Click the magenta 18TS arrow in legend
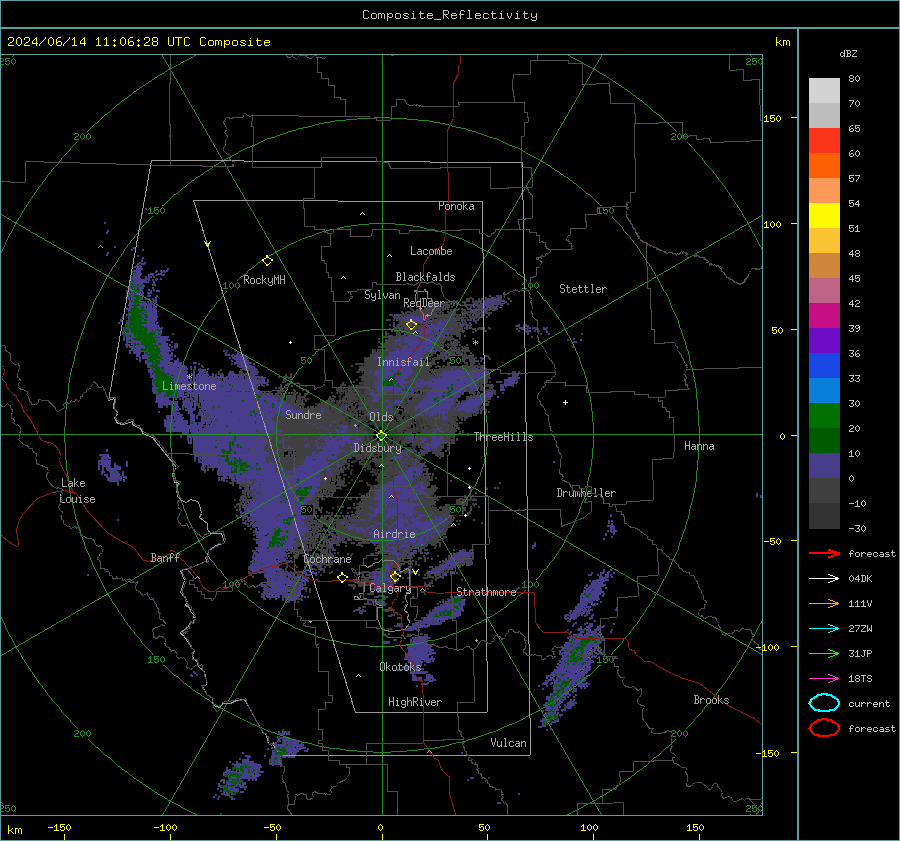This screenshot has height=841, width=900. tap(824, 679)
